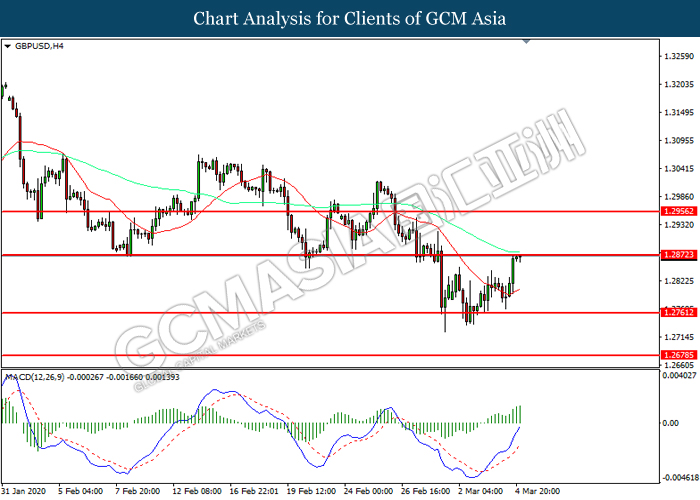Image resolution: width=700 pixels, height=500 pixels.
Task: Click the Chart Analysis for Clients of GCM Asia title
Action: pyautogui.click(x=350, y=18)
